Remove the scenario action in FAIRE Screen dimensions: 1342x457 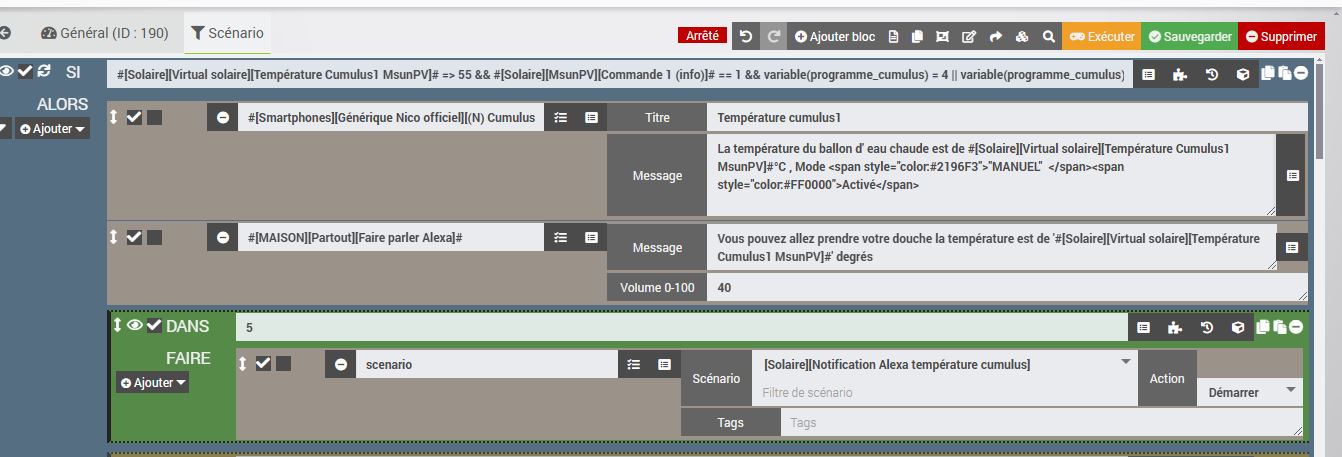click(341, 365)
